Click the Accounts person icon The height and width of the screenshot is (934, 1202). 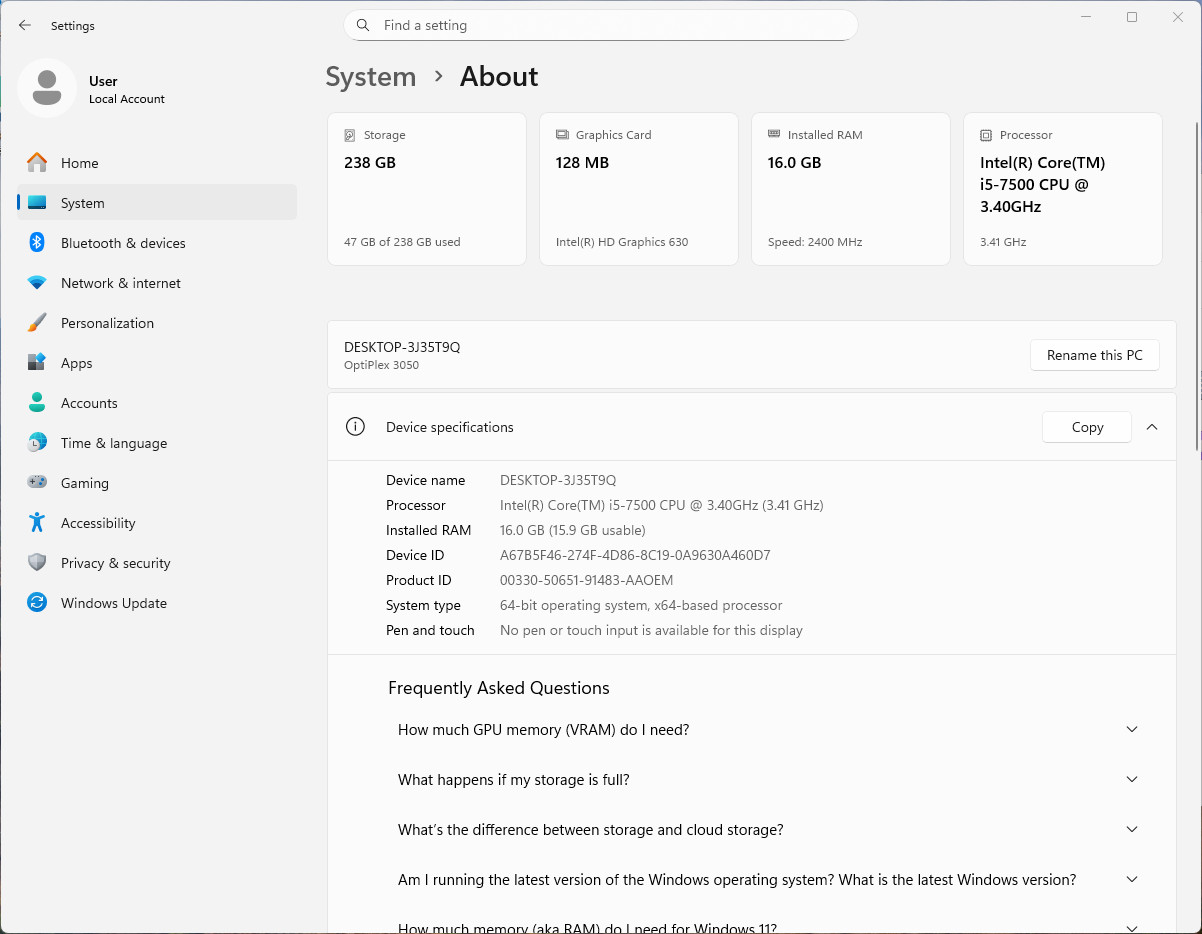[x=37, y=403]
